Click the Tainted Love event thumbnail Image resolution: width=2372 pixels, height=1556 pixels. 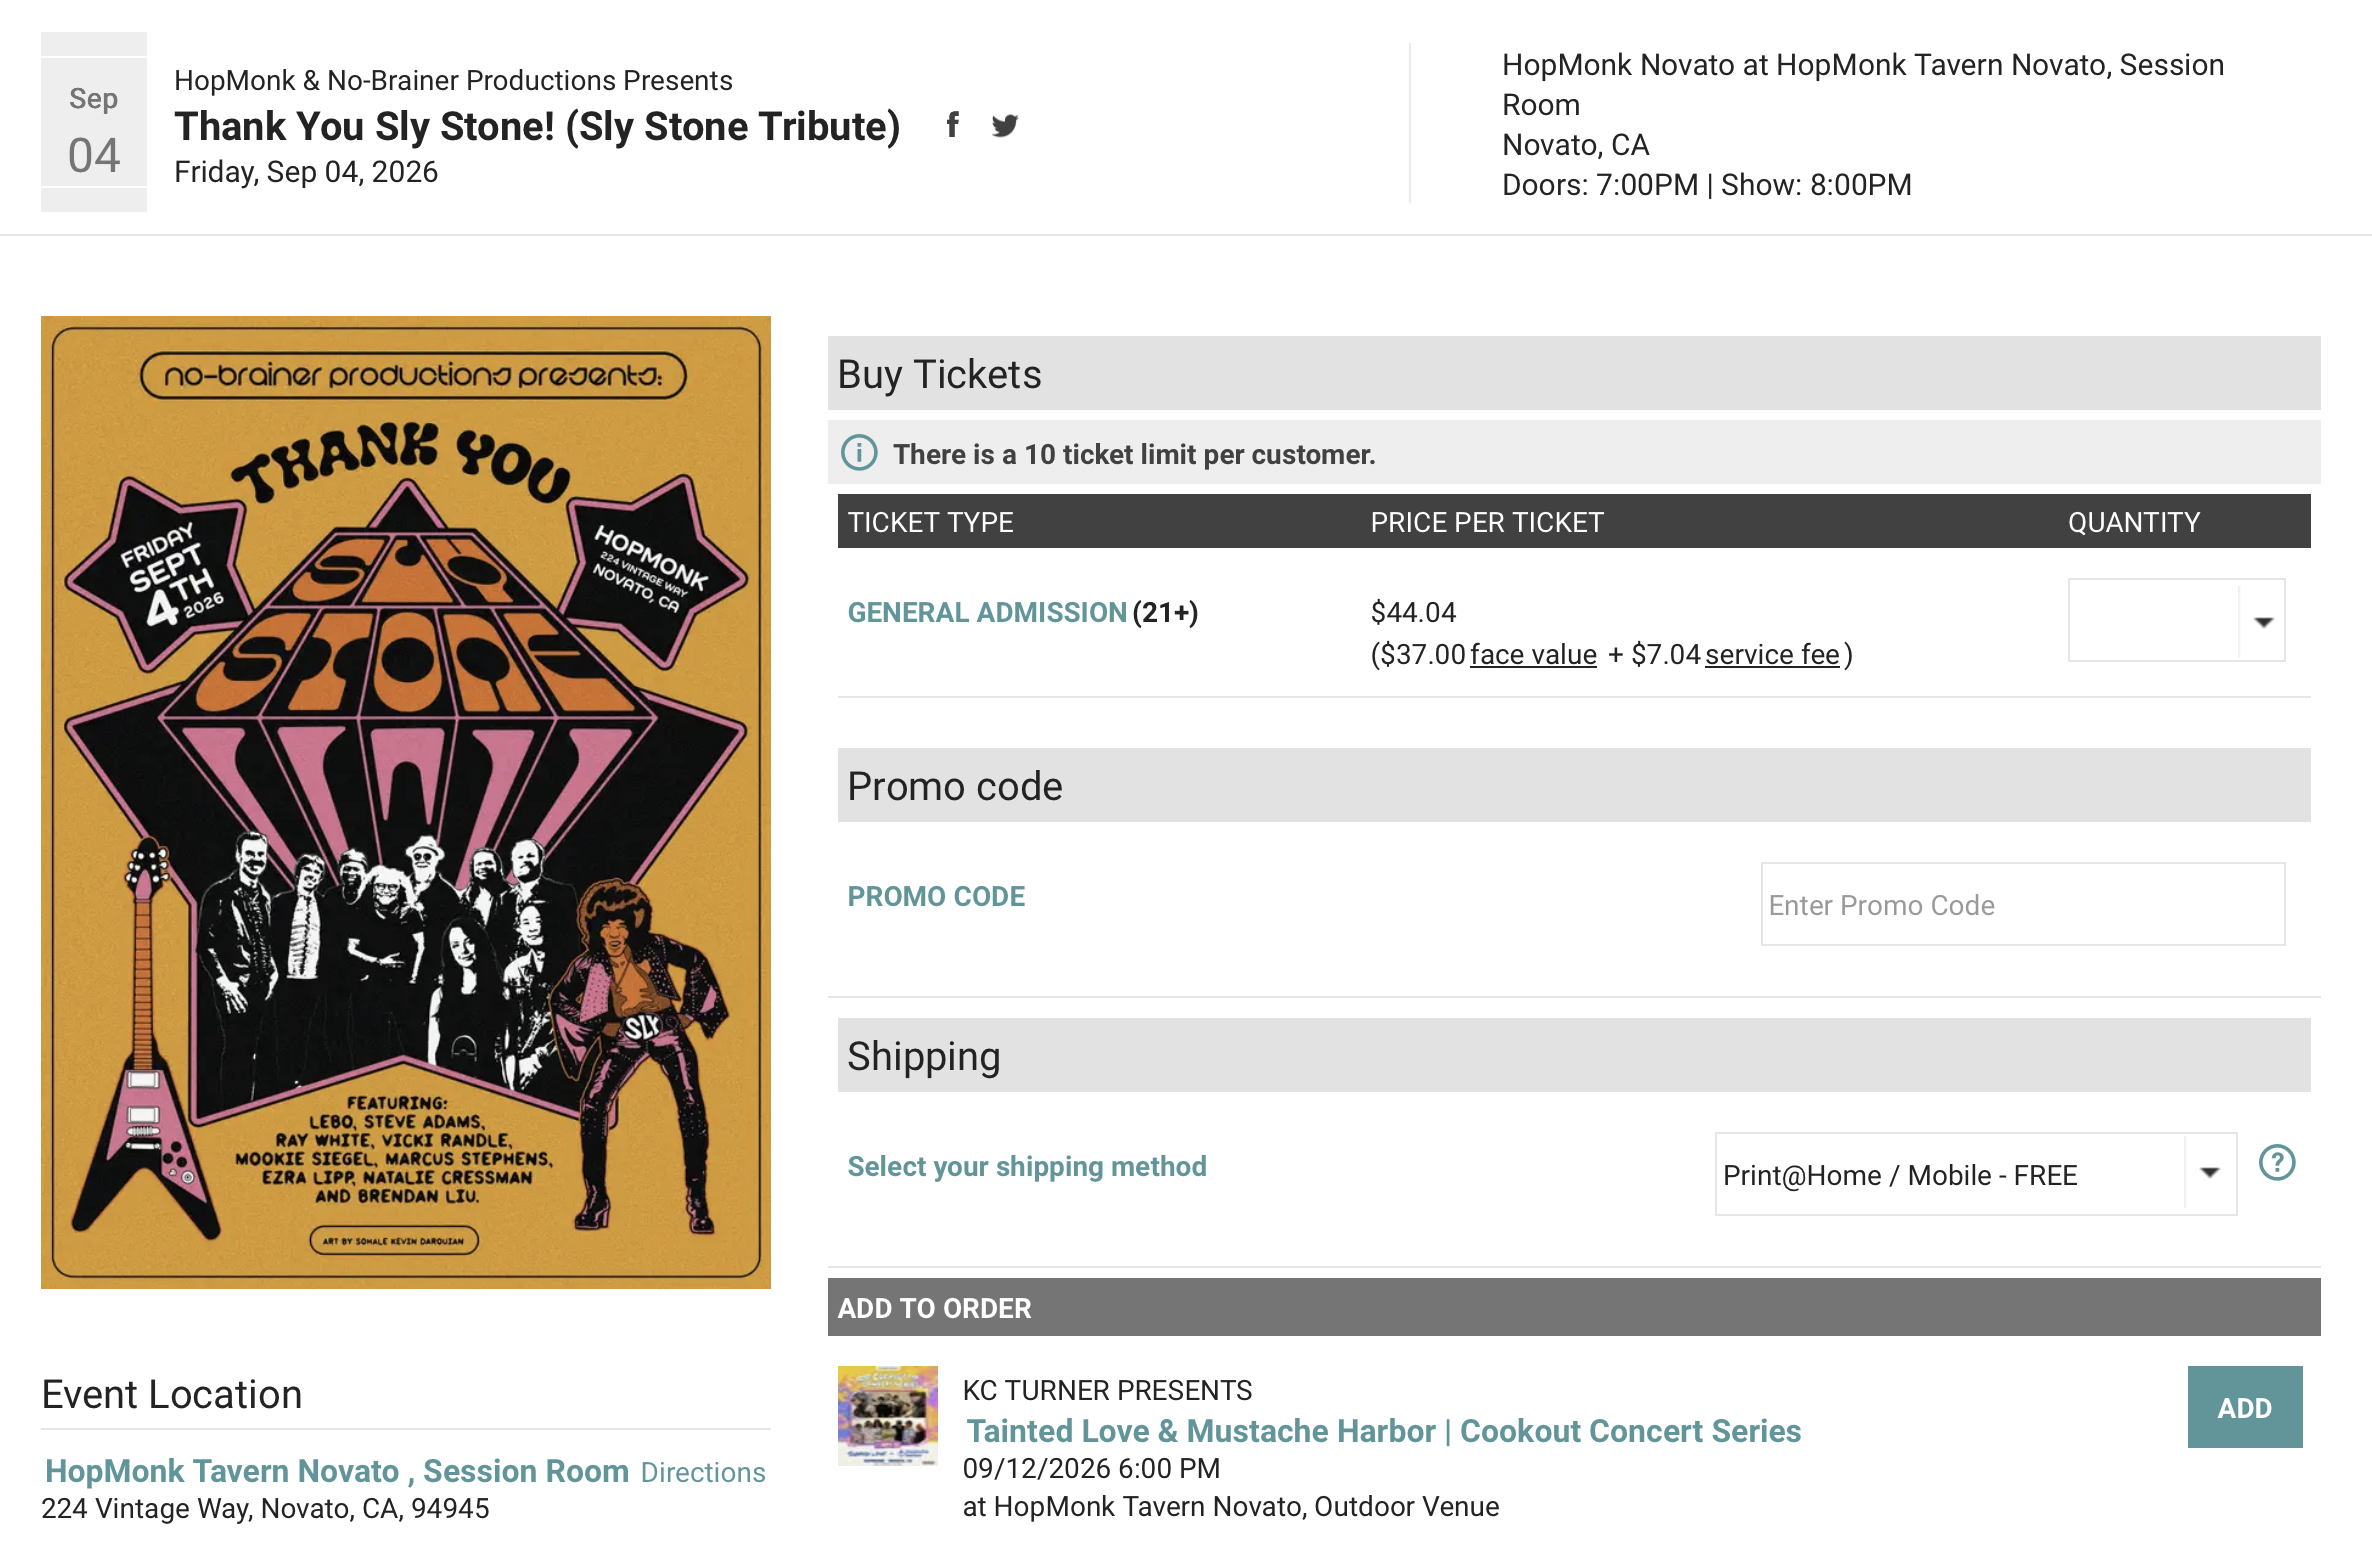pyautogui.click(x=888, y=1415)
